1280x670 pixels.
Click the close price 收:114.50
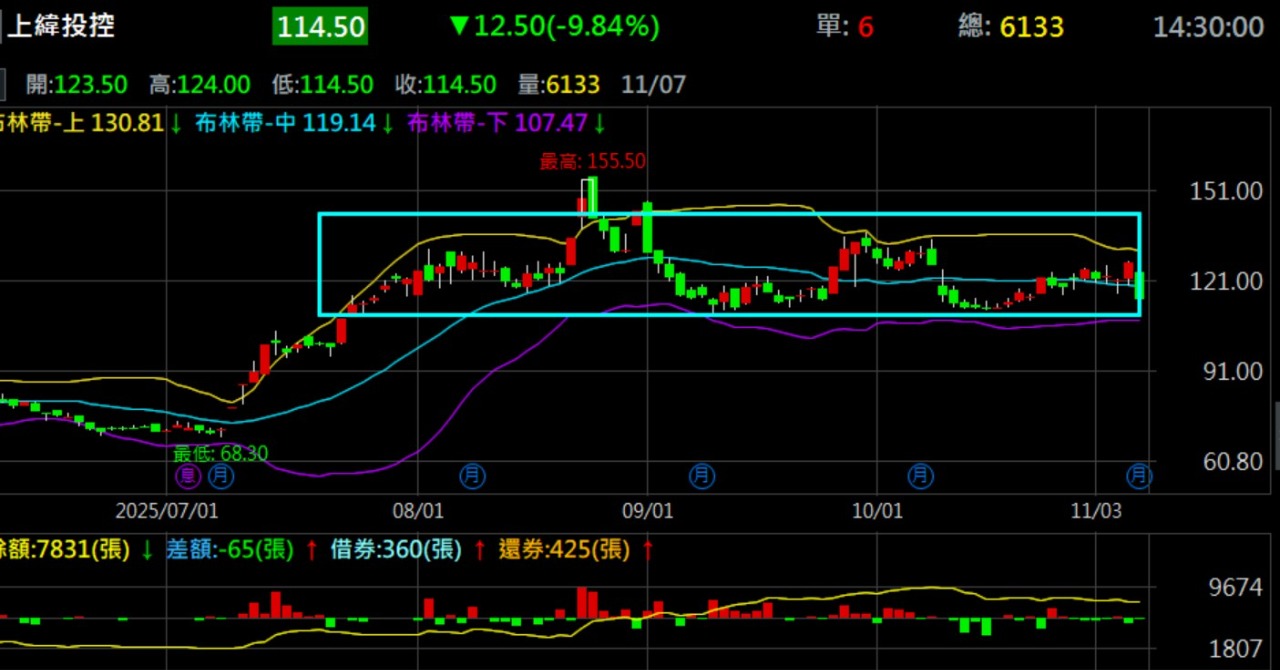[444, 85]
